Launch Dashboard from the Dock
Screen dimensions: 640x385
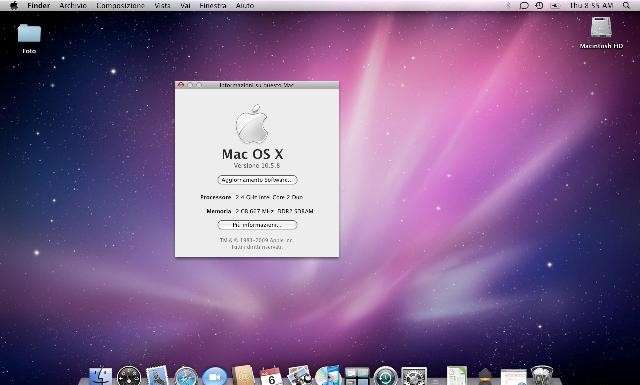click(x=129, y=376)
